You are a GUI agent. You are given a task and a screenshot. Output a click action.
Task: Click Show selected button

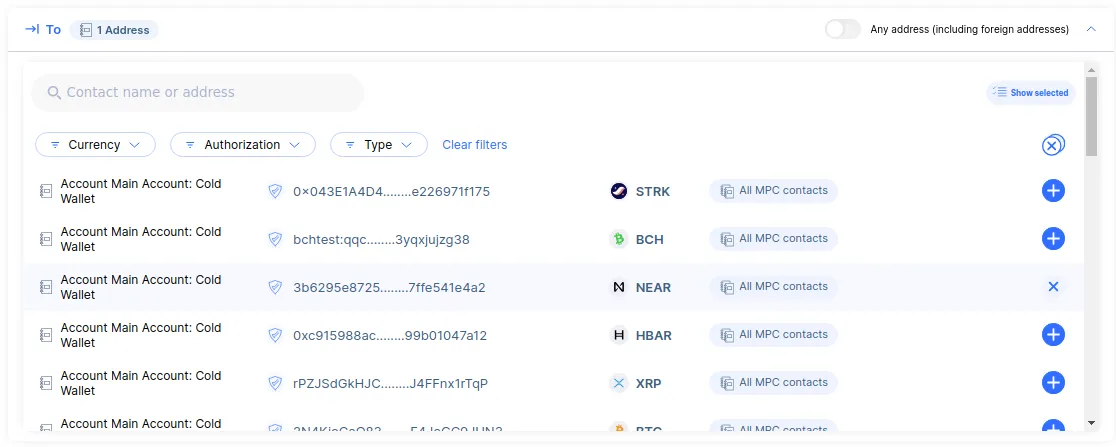[1031, 93]
